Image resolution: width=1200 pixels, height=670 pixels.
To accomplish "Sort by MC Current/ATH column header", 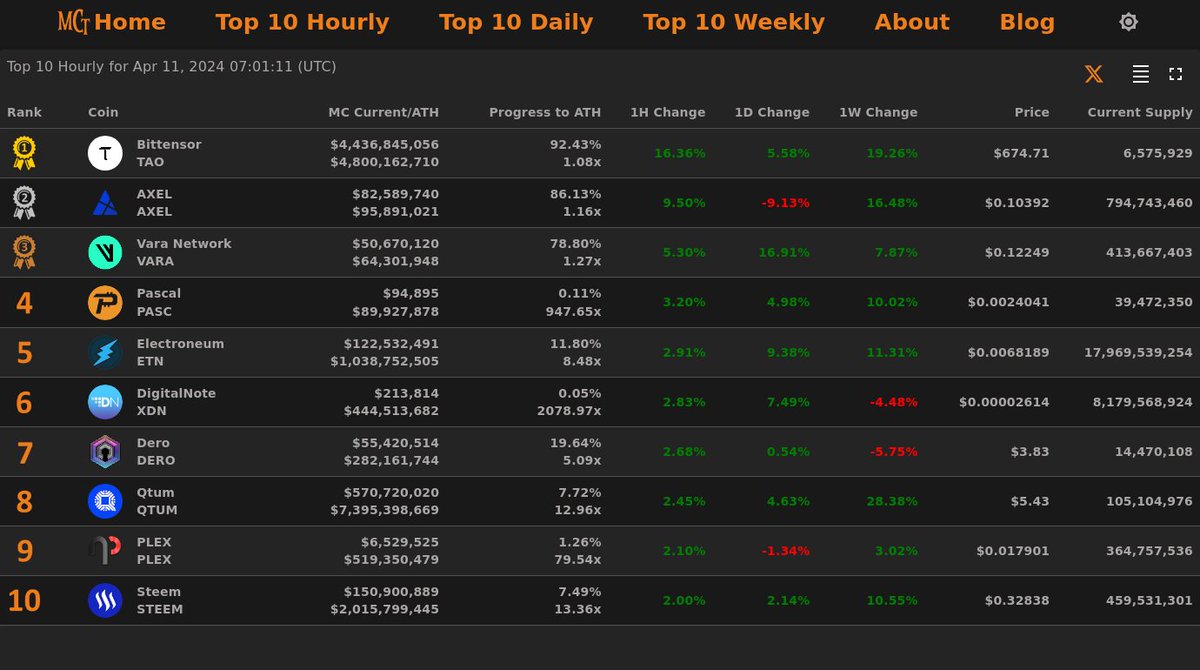I will coord(384,112).
